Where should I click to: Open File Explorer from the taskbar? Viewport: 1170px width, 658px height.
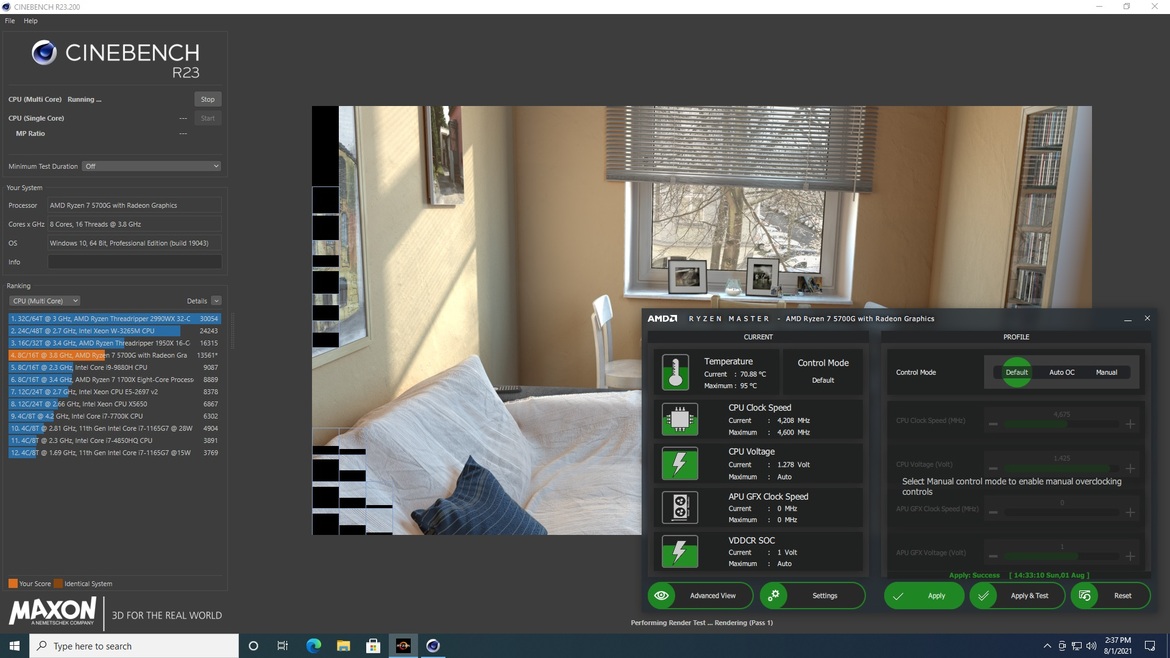343,646
